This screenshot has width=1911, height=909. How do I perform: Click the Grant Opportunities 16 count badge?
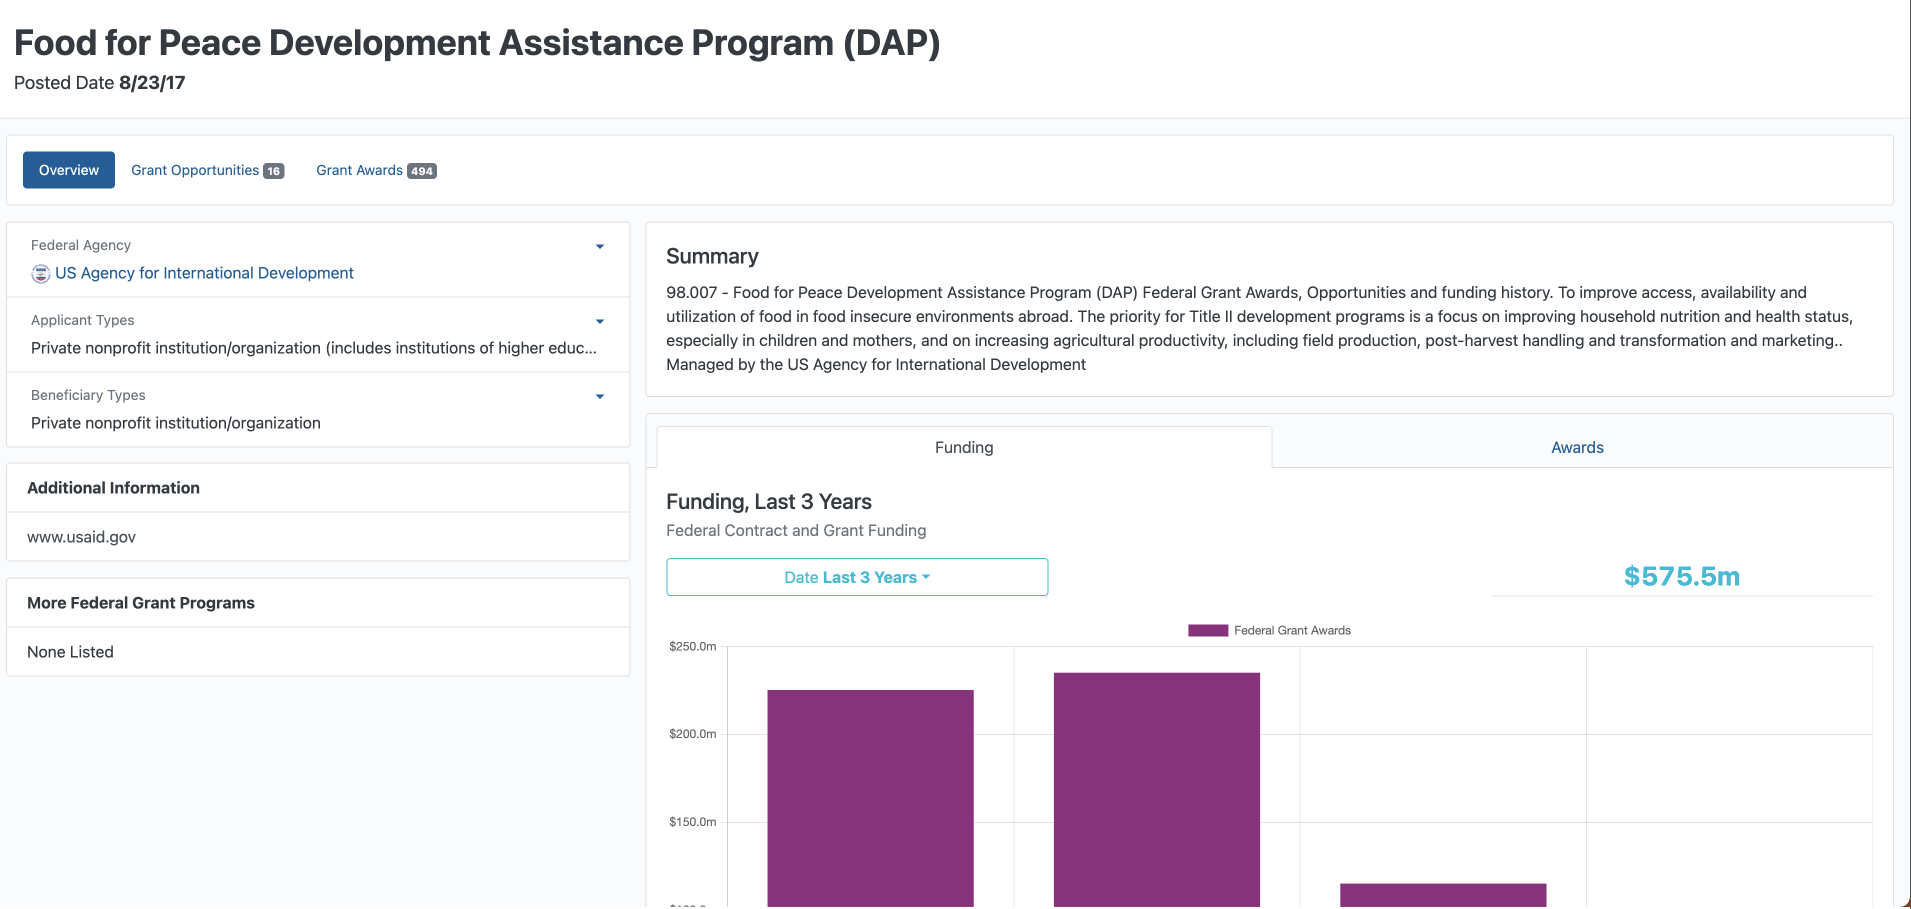click(x=274, y=171)
